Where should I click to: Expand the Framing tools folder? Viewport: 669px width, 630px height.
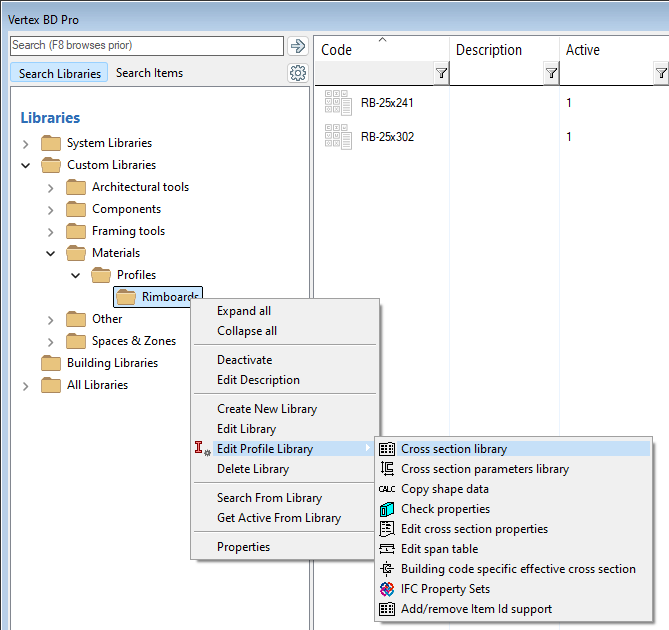[51, 232]
